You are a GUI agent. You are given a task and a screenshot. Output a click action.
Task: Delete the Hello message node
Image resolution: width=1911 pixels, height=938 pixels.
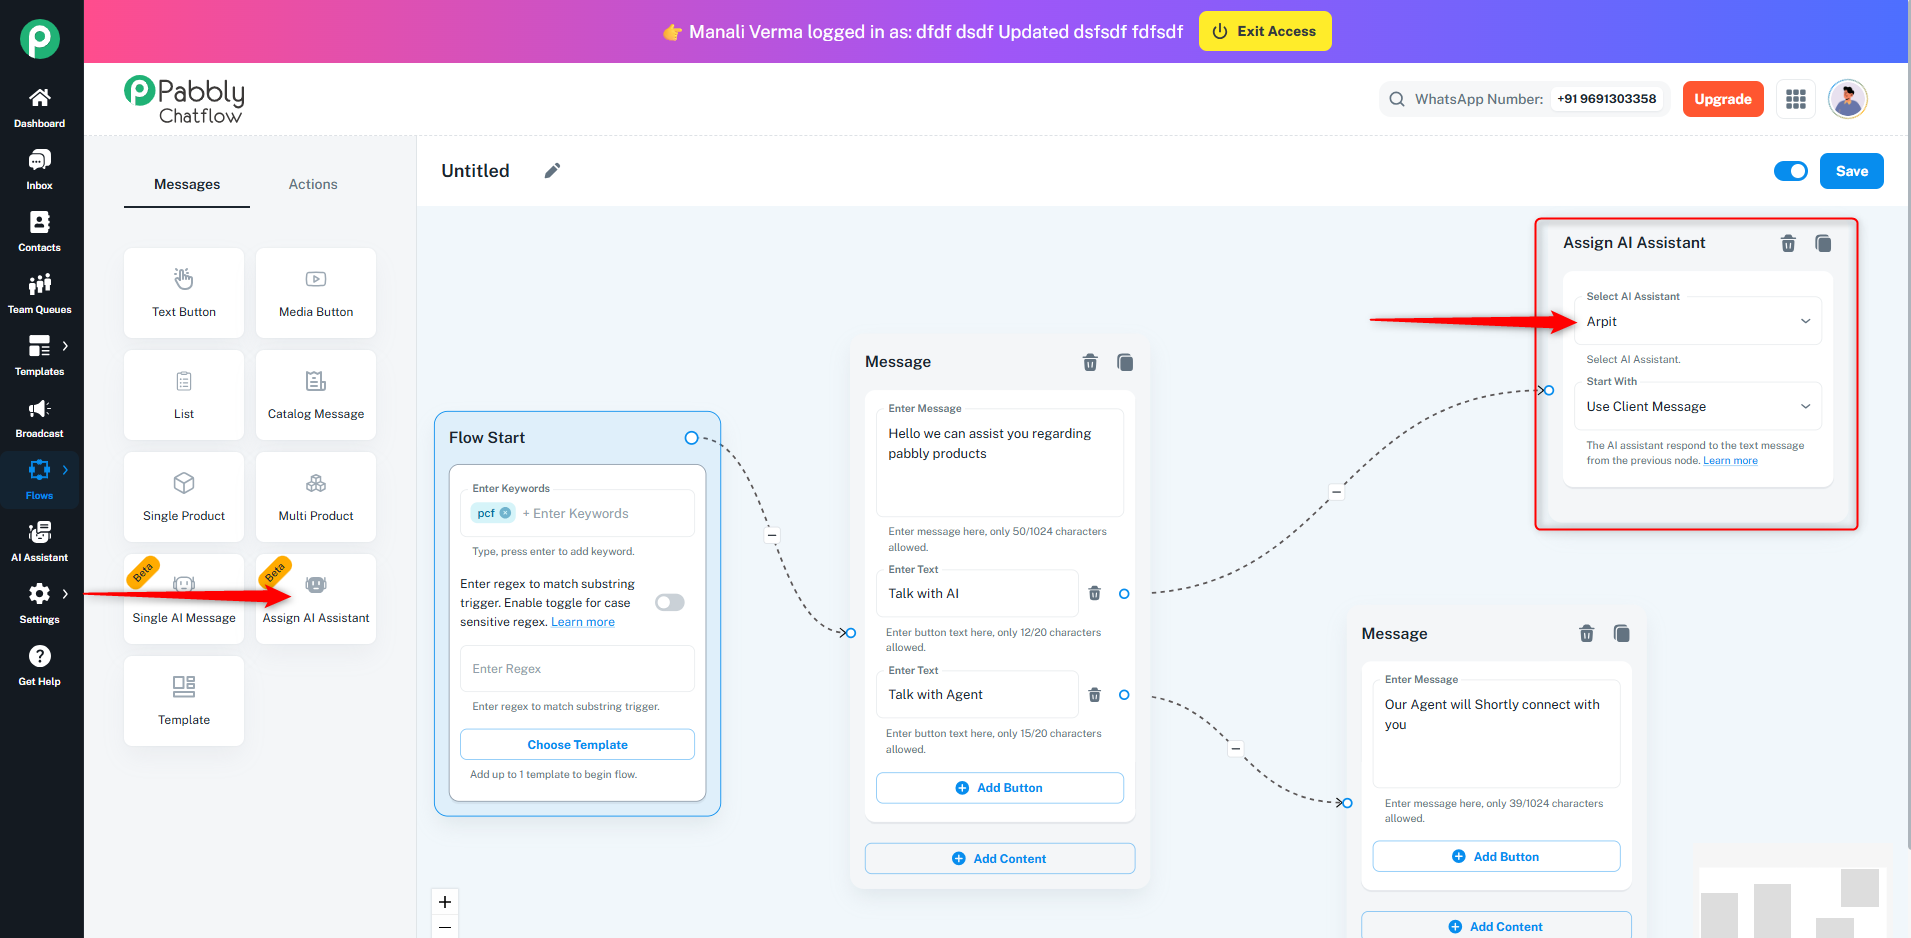[x=1090, y=362]
